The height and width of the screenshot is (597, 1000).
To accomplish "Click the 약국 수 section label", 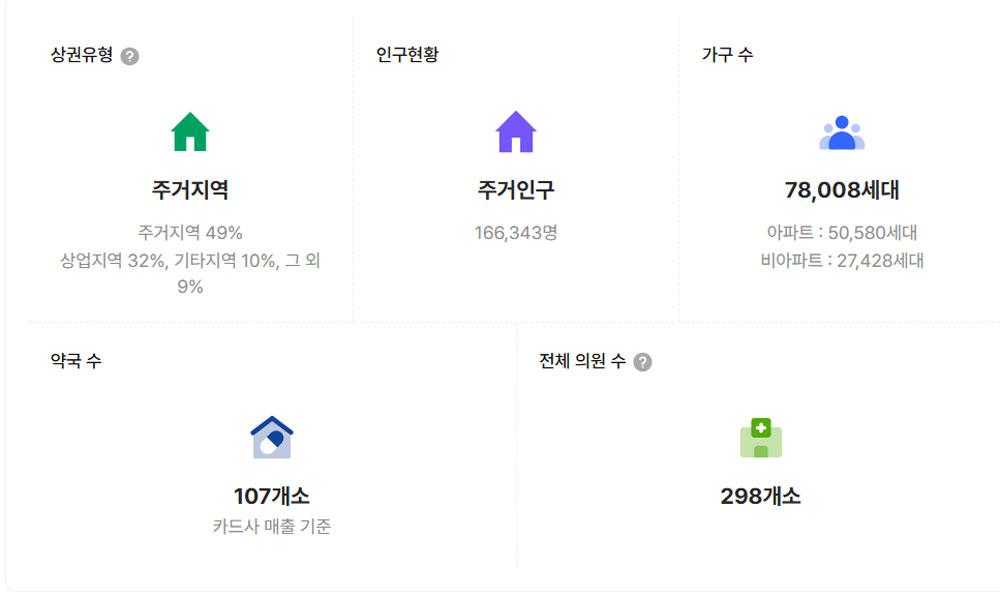I will pos(76,361).
